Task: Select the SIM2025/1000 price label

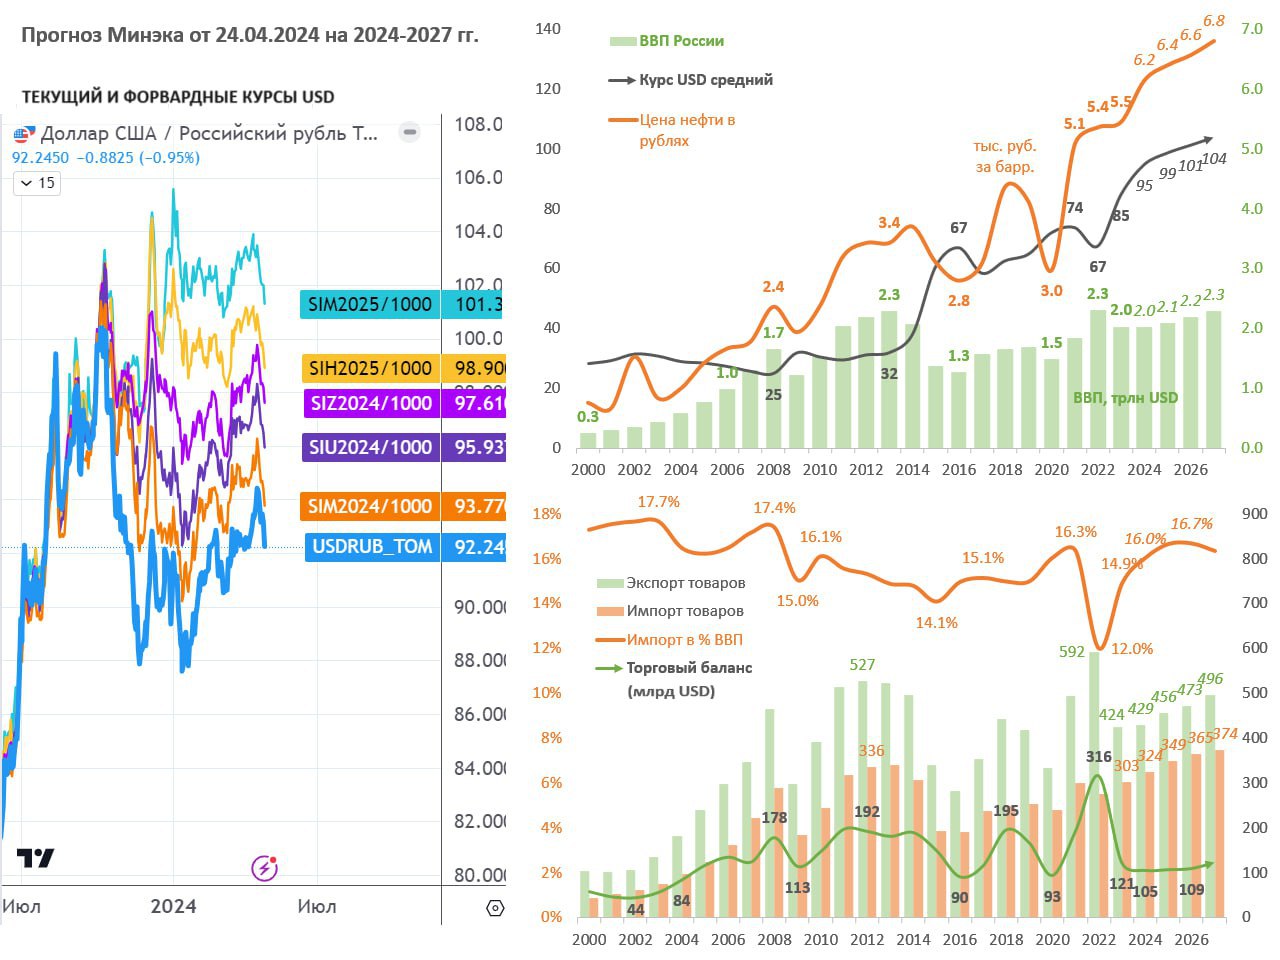Action: (x=370, y=305)
